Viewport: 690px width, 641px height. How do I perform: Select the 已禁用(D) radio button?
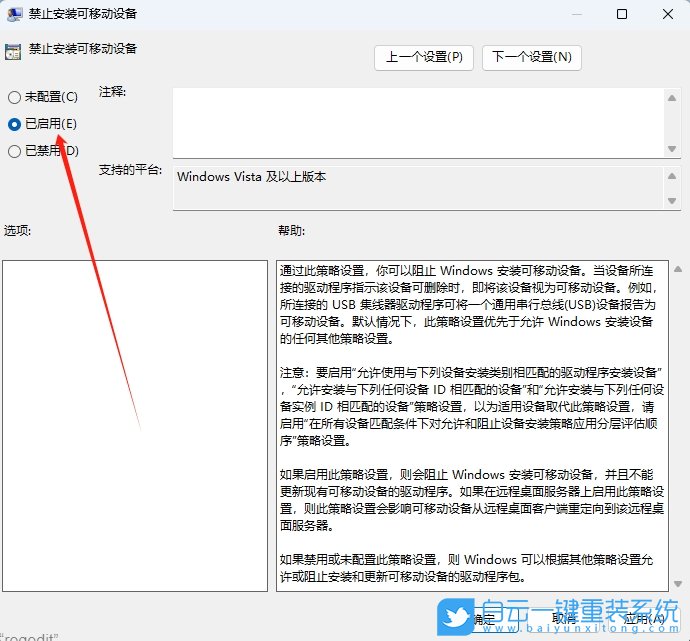15,151
